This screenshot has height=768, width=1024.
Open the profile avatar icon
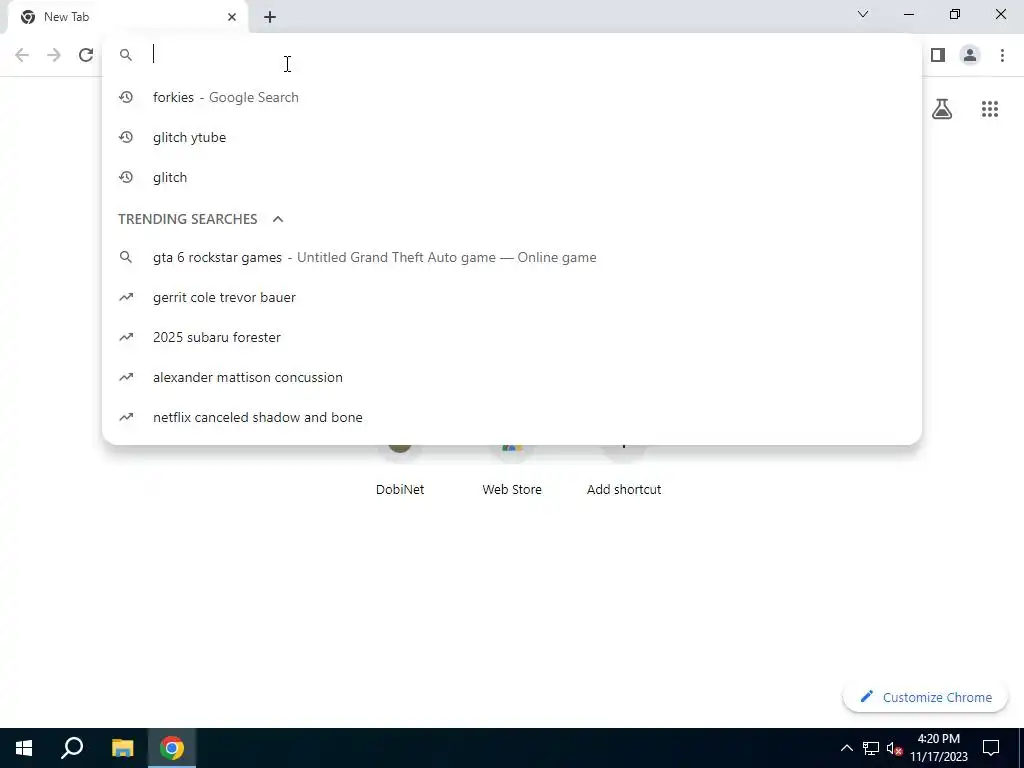coord(970,55)
